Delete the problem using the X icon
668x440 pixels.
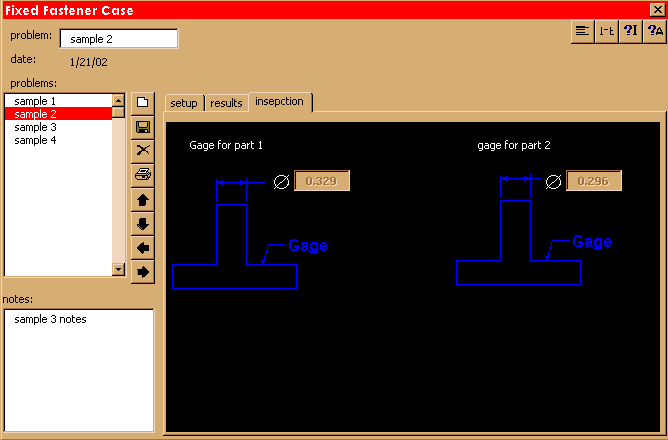(143, 150)
